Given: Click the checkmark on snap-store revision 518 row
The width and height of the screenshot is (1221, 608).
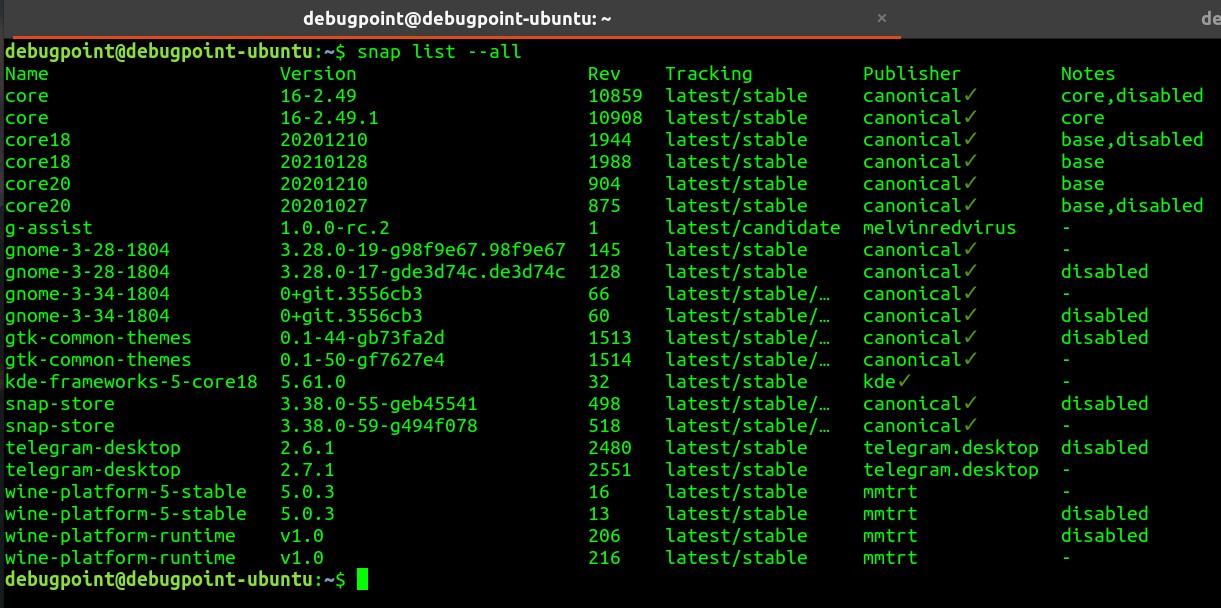Looking at the screenshot, I should pos(969,425).
